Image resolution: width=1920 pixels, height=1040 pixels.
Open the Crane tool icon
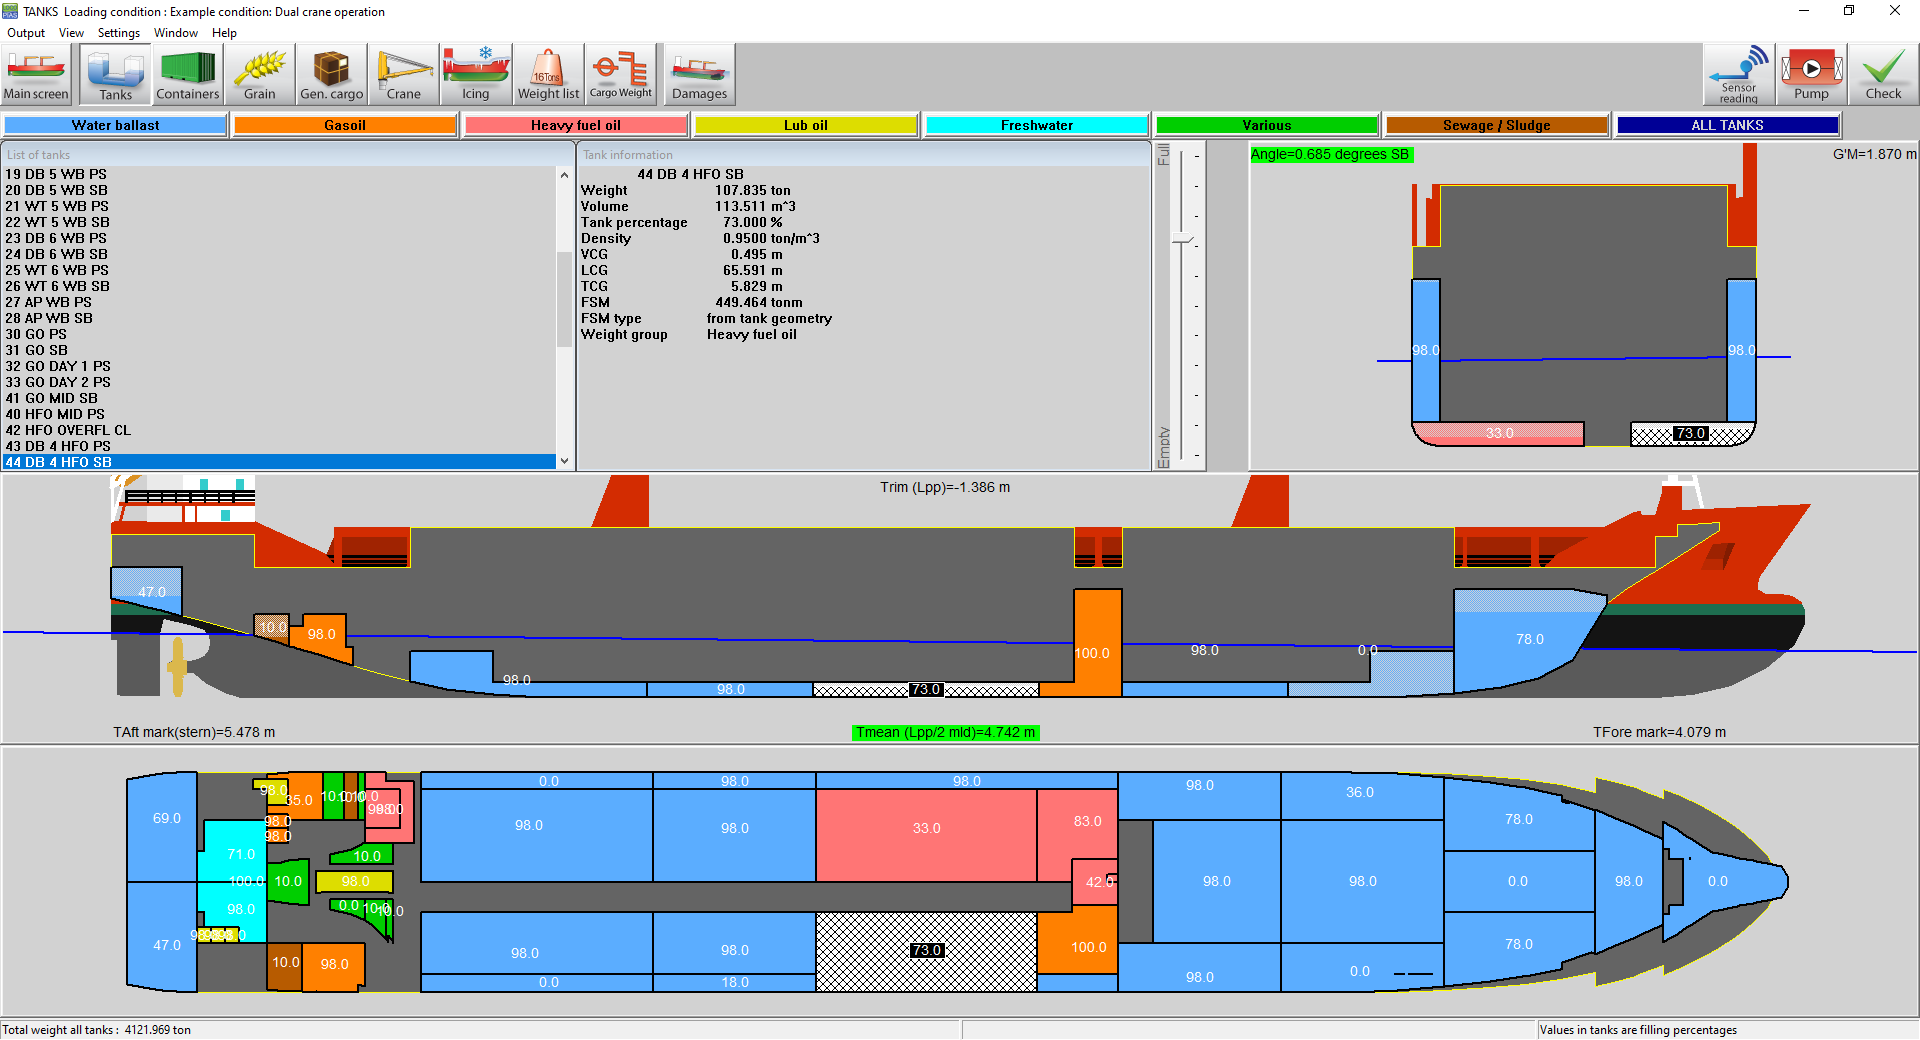(404, 75)
